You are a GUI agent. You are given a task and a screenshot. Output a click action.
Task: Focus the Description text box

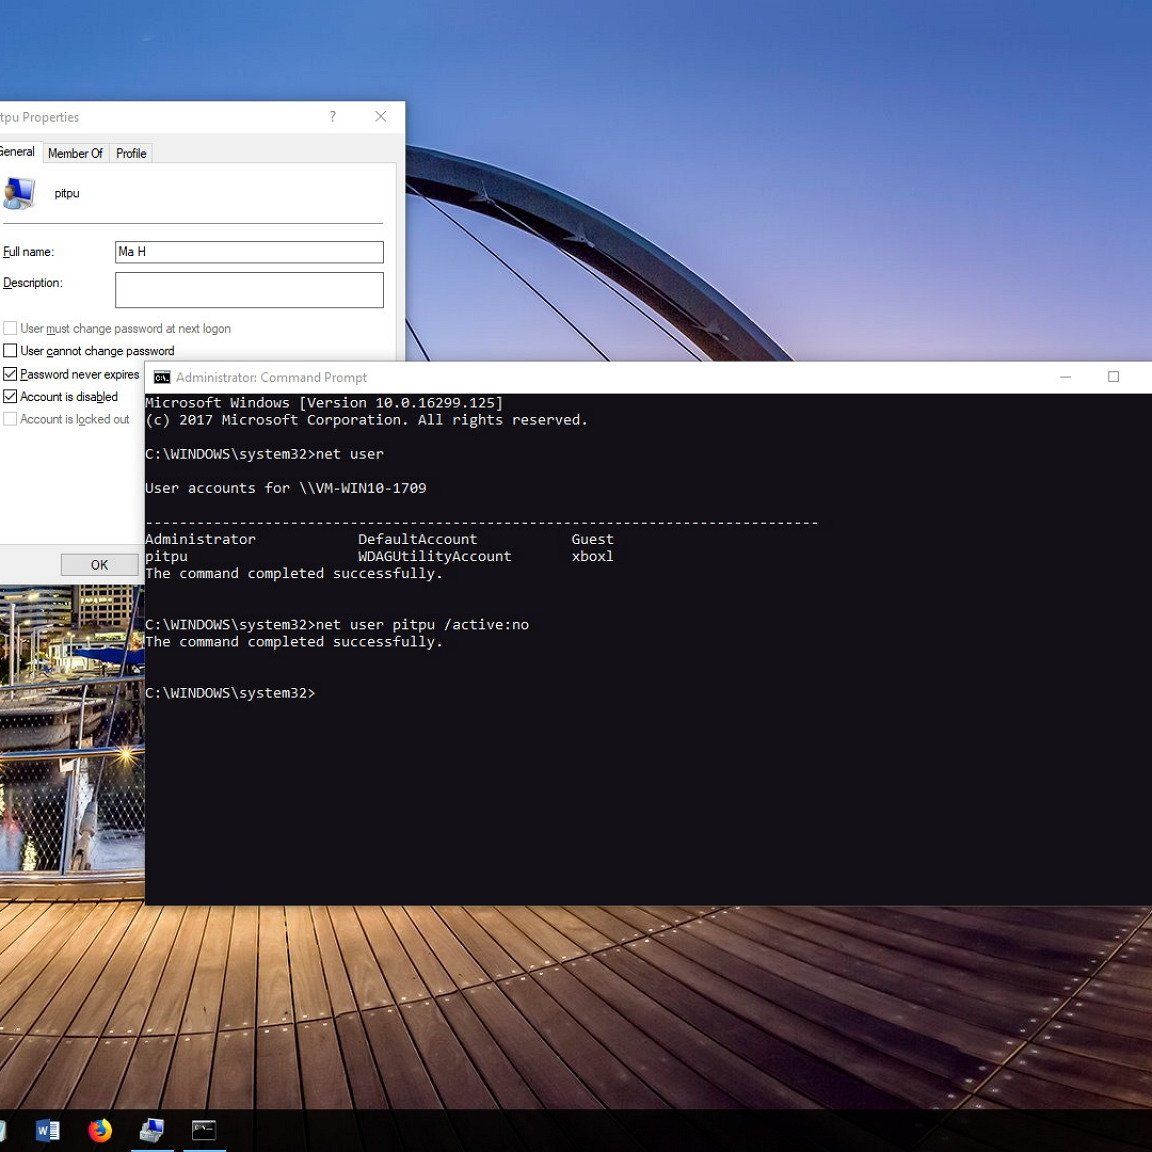(249, 290)
